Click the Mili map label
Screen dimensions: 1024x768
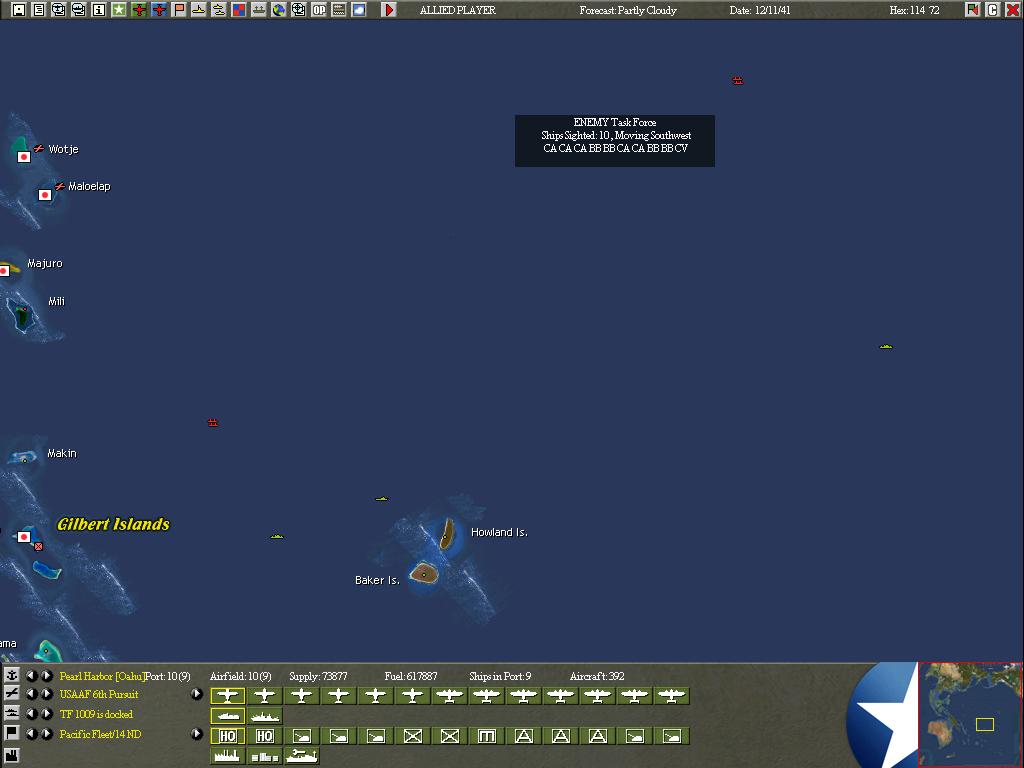[56, 301]
